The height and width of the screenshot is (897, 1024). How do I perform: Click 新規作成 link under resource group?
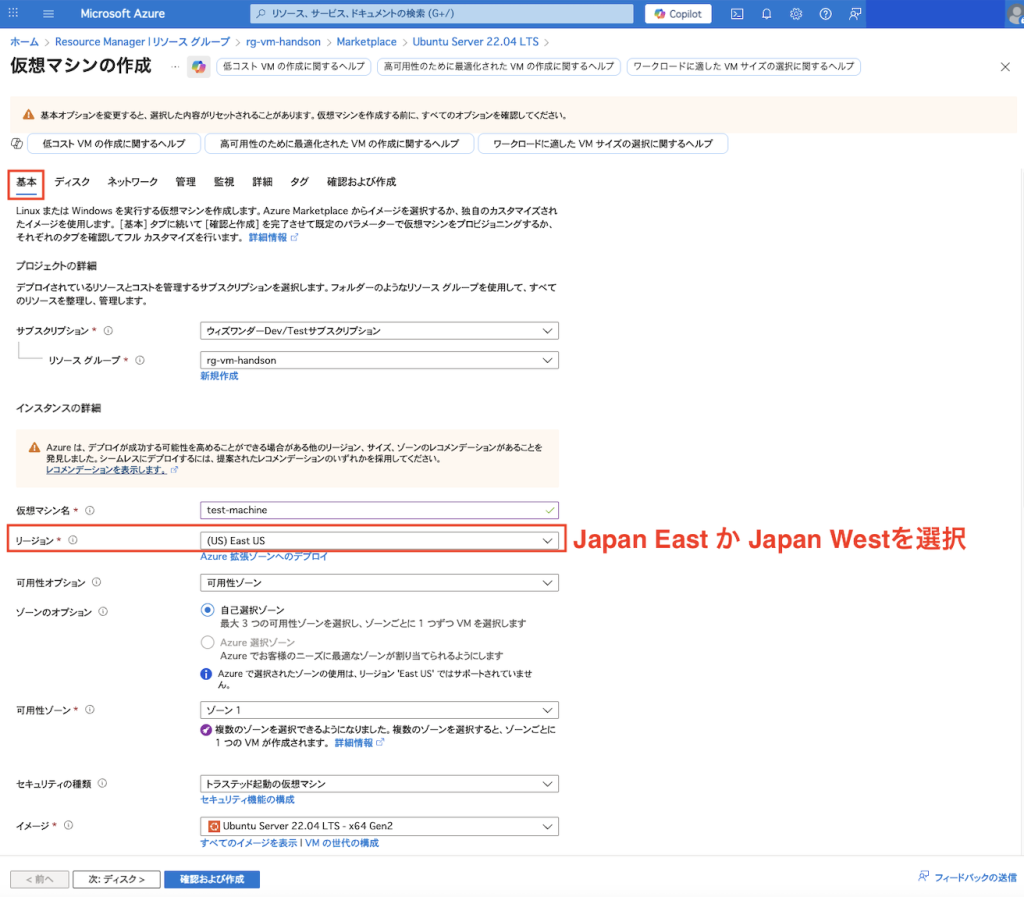[x=219, y=376]
